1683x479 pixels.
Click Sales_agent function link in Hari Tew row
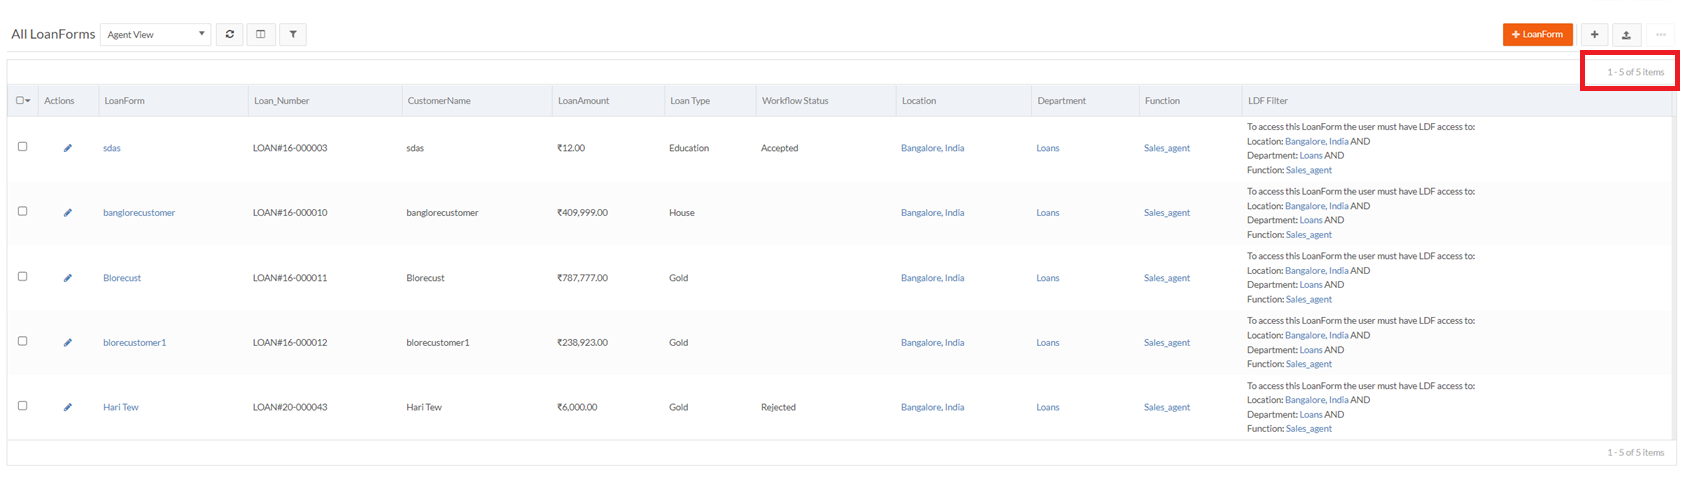point(1166,407)
